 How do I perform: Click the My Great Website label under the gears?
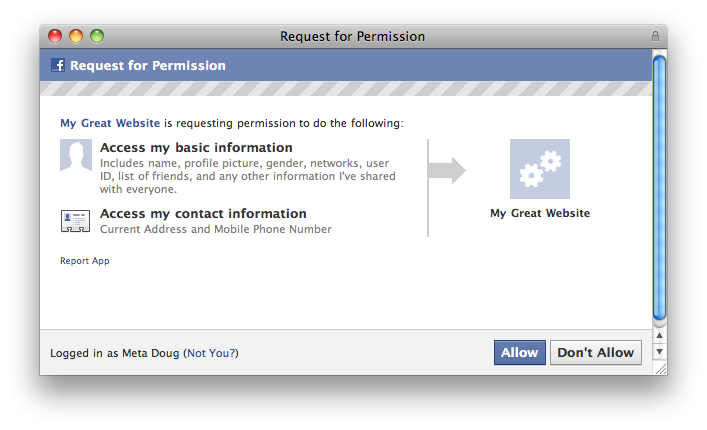pyautogui.click(x=540, y=213)
